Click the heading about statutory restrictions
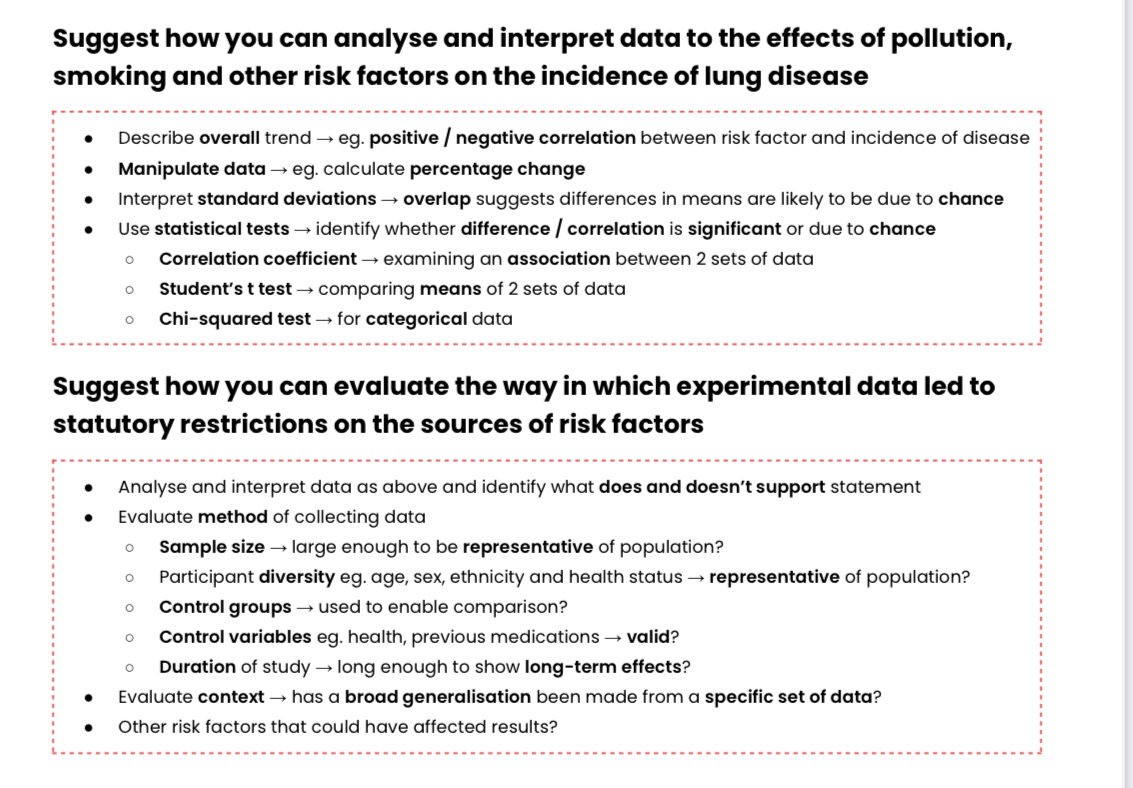 coord(523,404)
